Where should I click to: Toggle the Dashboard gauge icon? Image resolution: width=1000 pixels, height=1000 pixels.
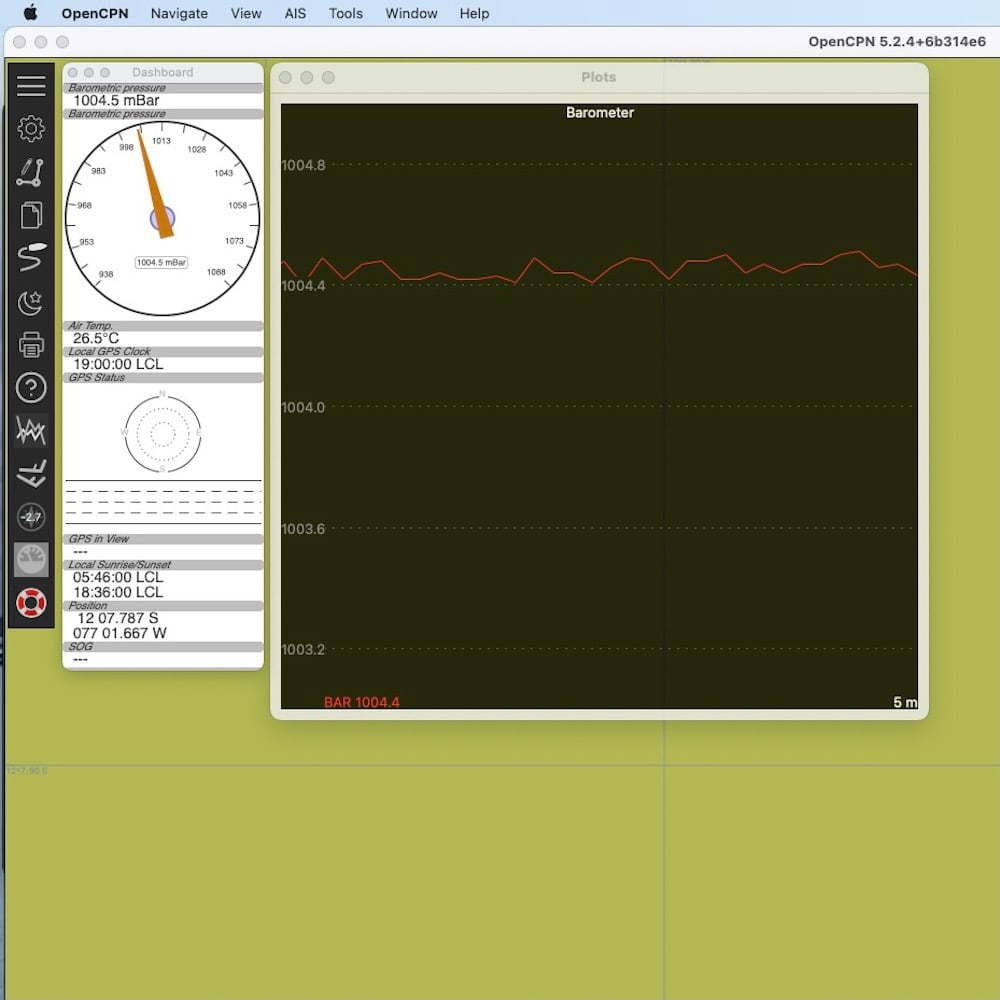[x=31, y=560]
